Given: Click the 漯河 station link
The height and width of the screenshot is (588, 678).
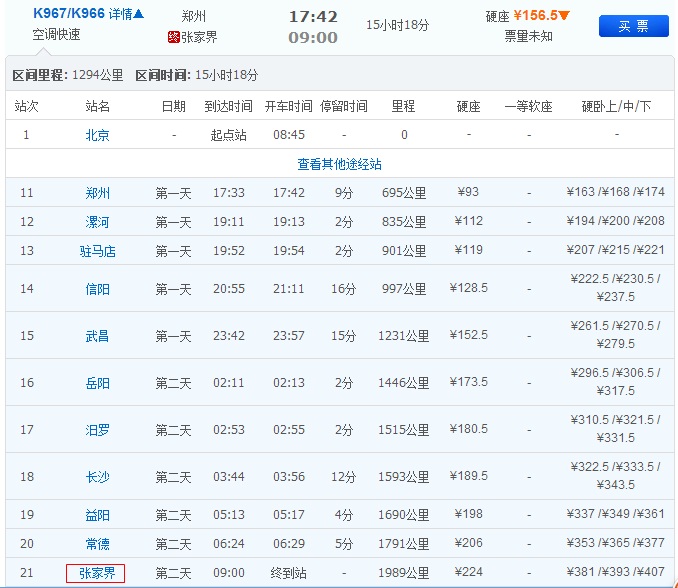Looking at the screenshot, I should pyautogui.click(x=98, y=222).
